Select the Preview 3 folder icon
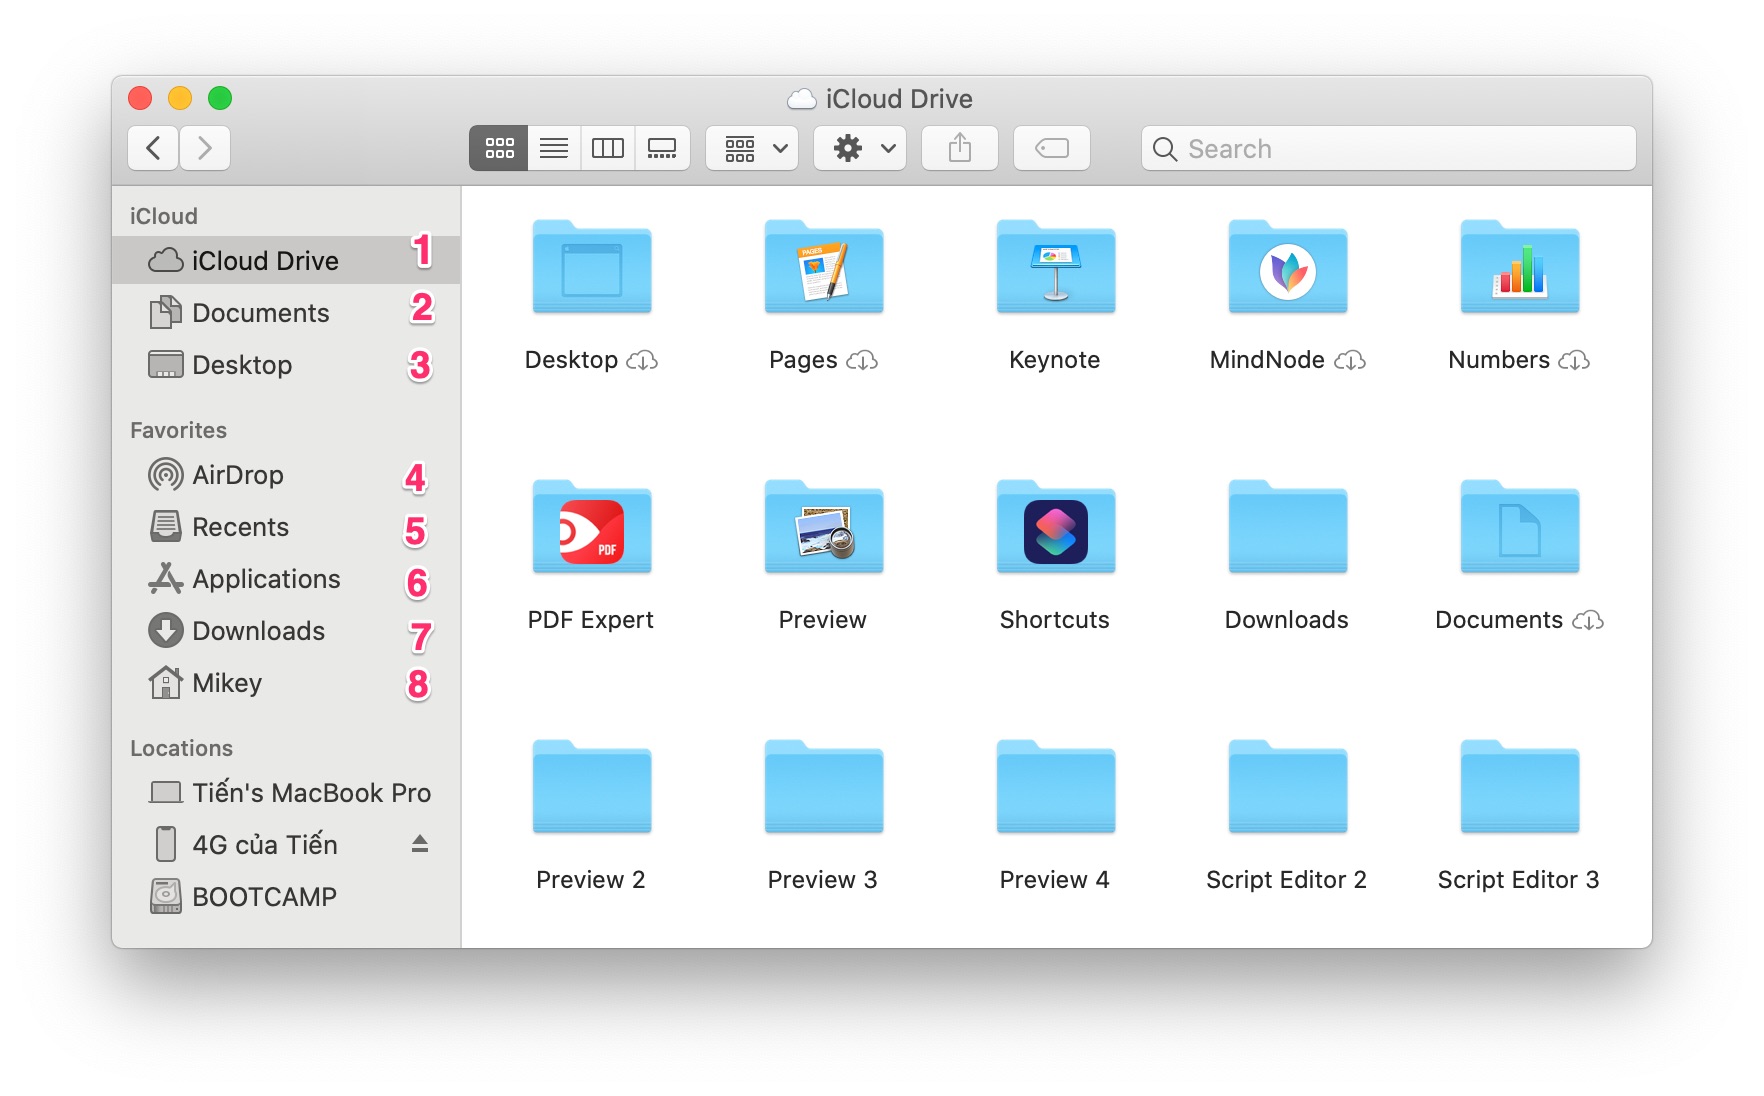The width and height of the screenshot is (1764, 1096). 824,787
